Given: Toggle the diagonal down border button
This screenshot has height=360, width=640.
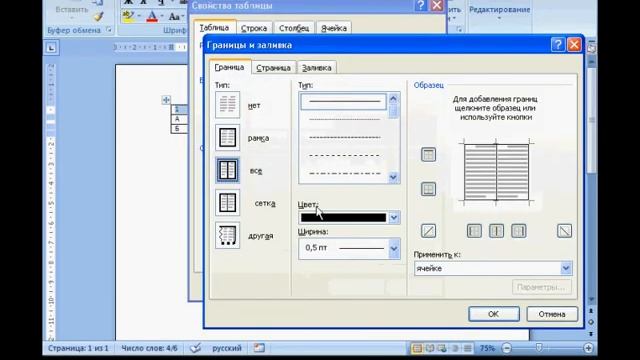Looking at the screenshot, I should click(x=564, y=231).
